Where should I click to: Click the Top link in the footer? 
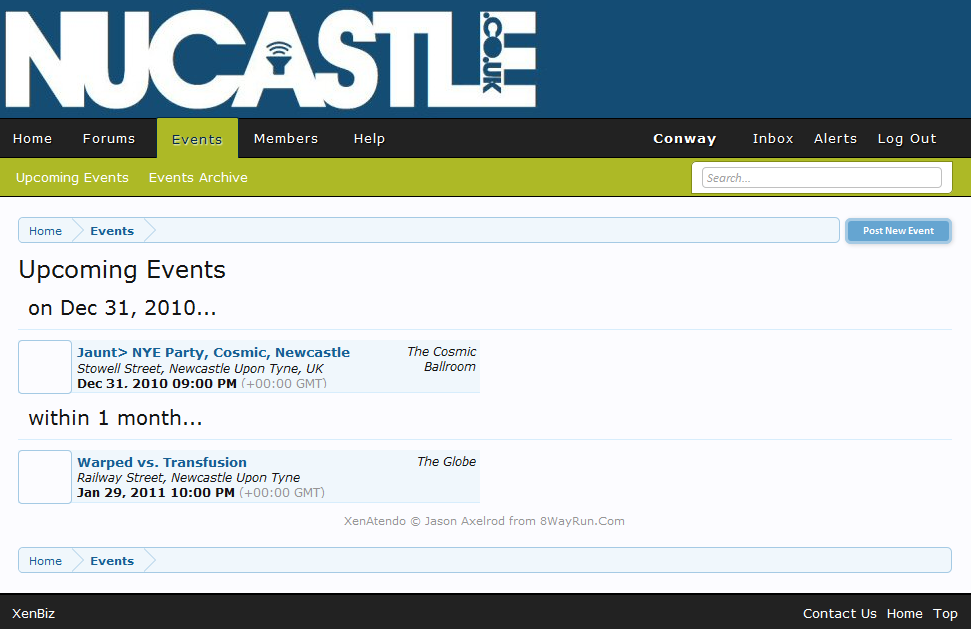click(x=945, y=614)
